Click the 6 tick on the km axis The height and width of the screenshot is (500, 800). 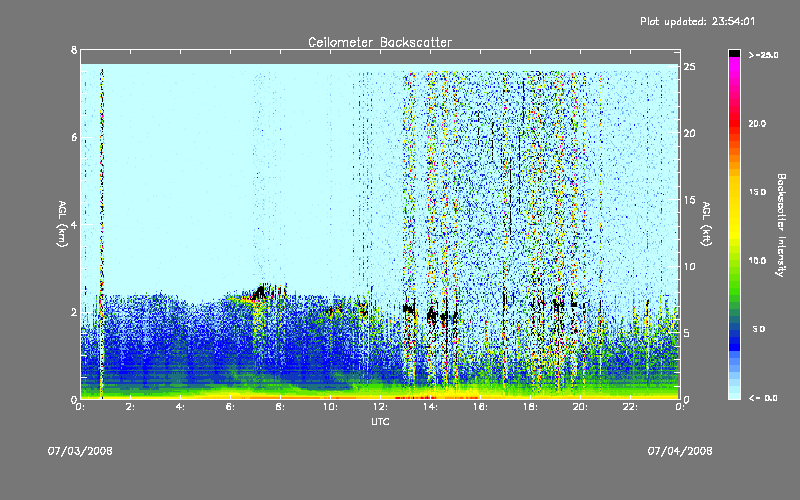74,137
